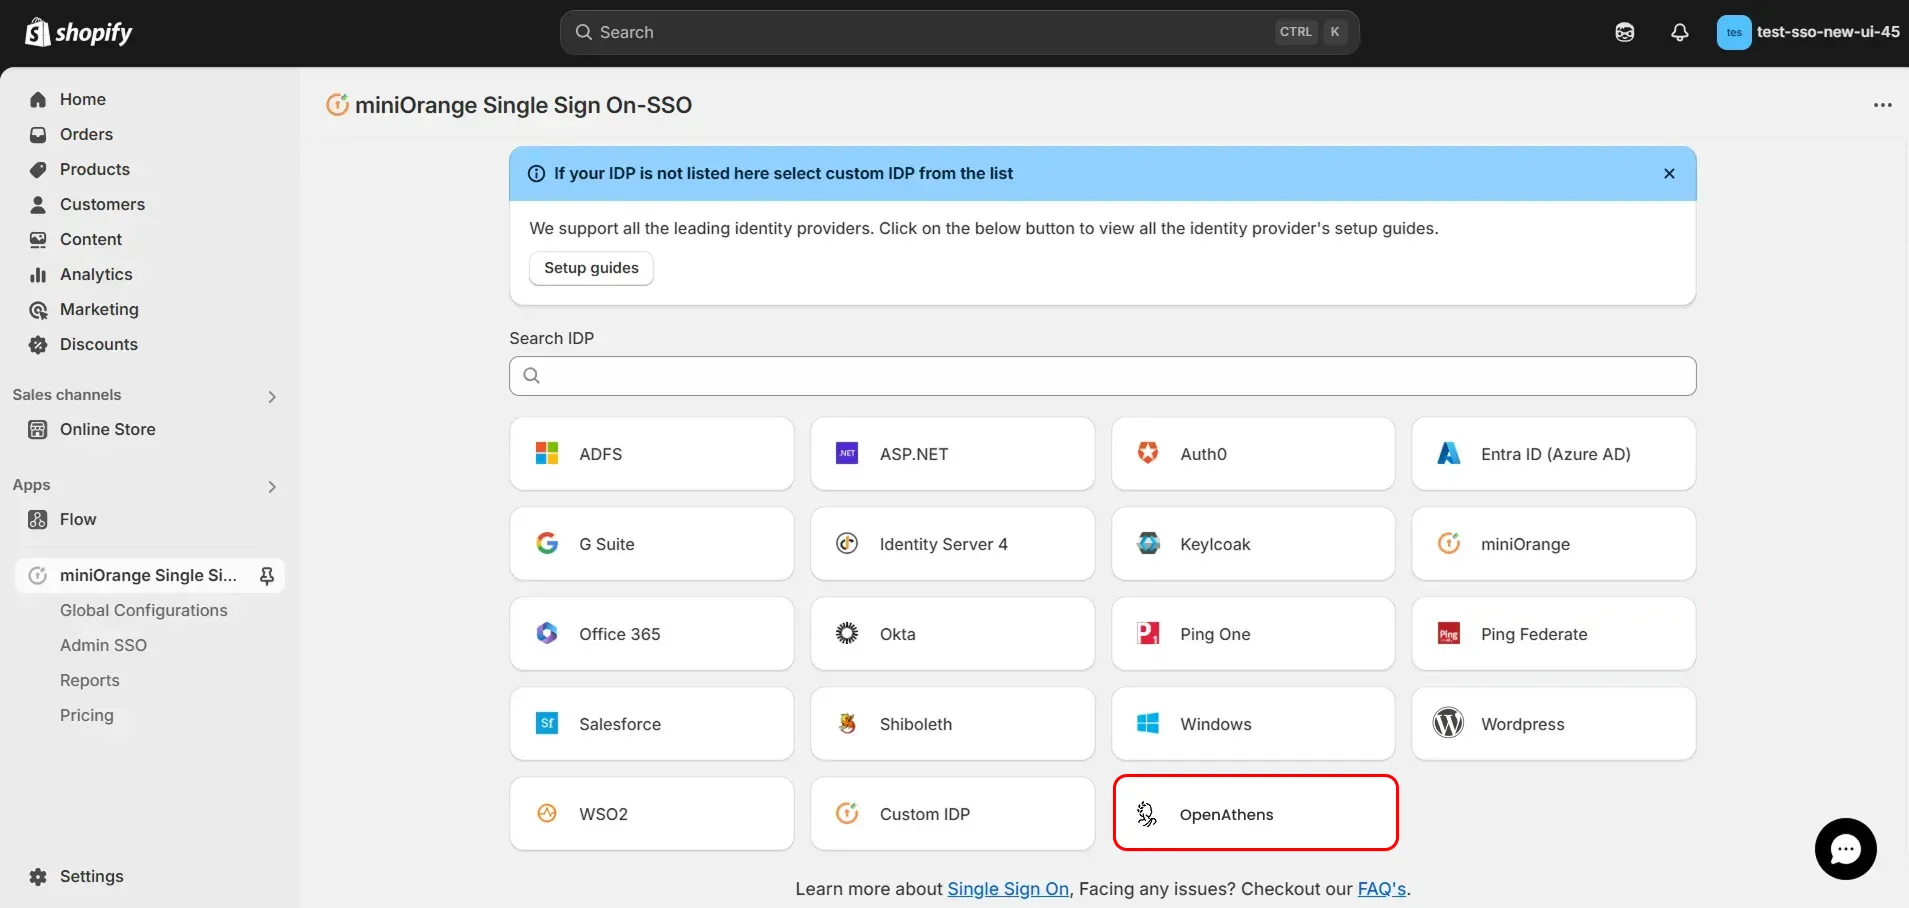The image size is (1909, 908).
Task: Select the ADFS identity provider
Action: pyautogui.click(x=652, y=454)
